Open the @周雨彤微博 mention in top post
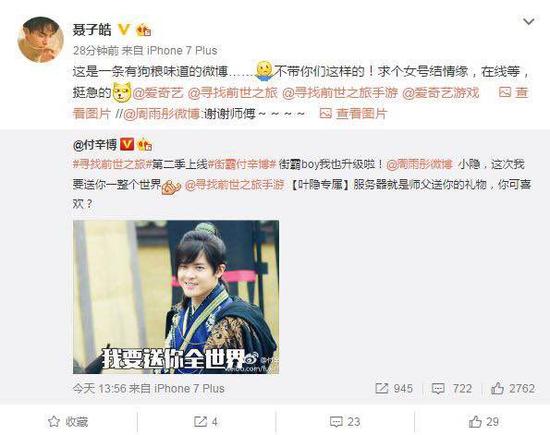This screenshot has width=550, height=435. click(161, 114)
